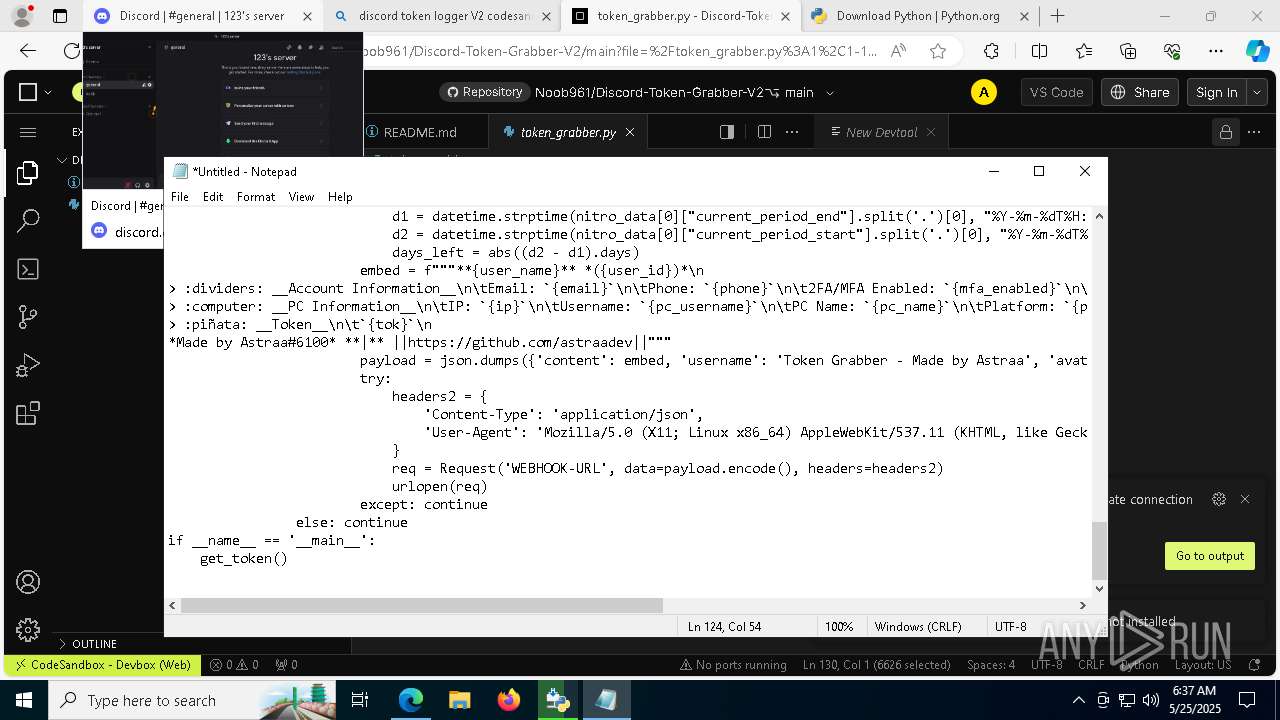The width and height of the screenshot is (1280, 720).
Task: Open the Terminal panel icon in the activity bar
Action: [x=27, y=269]
